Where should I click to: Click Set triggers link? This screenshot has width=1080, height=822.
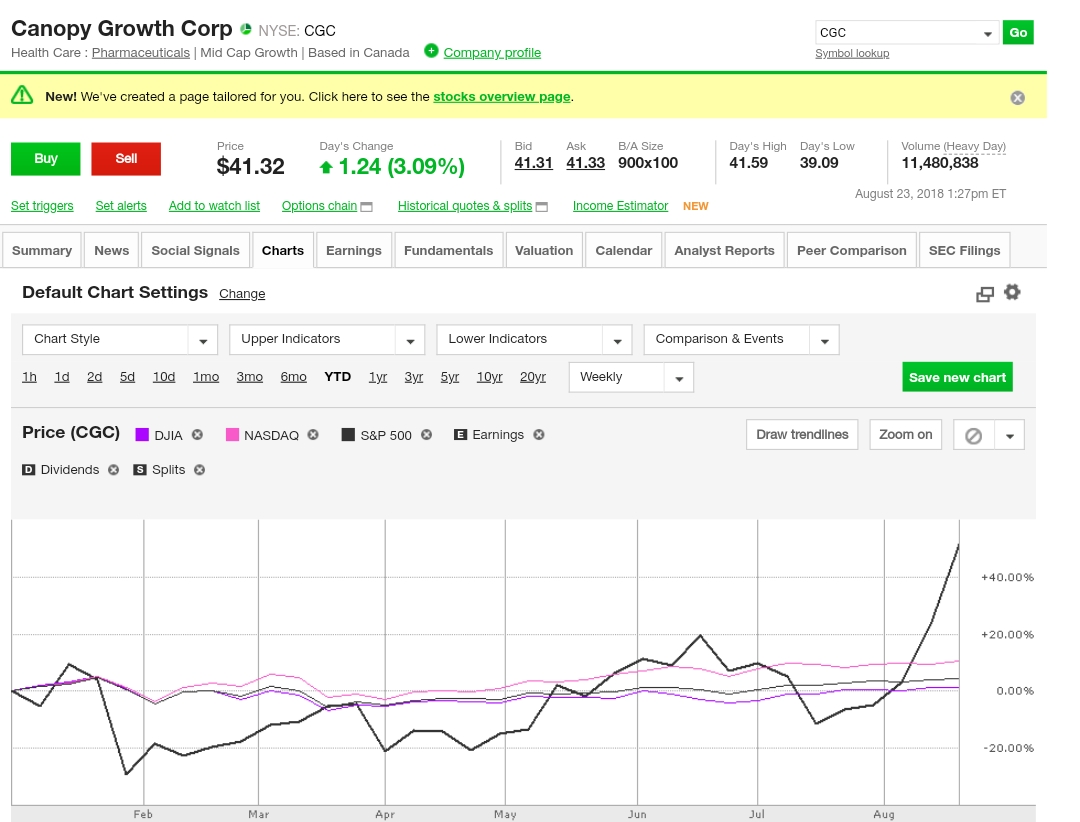(42, 206)
